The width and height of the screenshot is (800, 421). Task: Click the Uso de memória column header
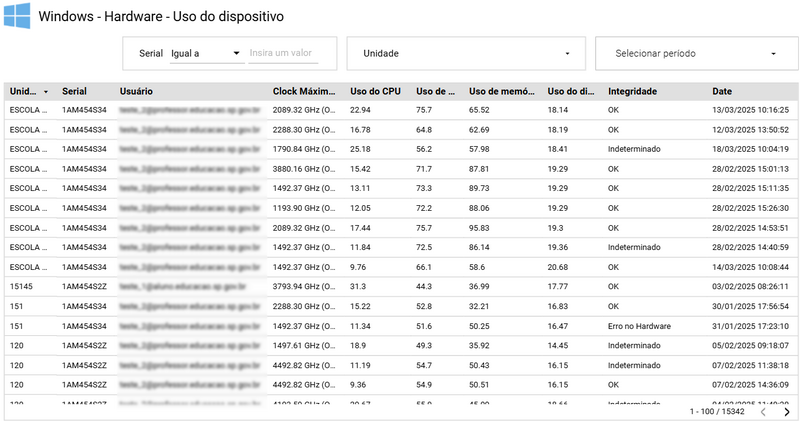(503, 91)
